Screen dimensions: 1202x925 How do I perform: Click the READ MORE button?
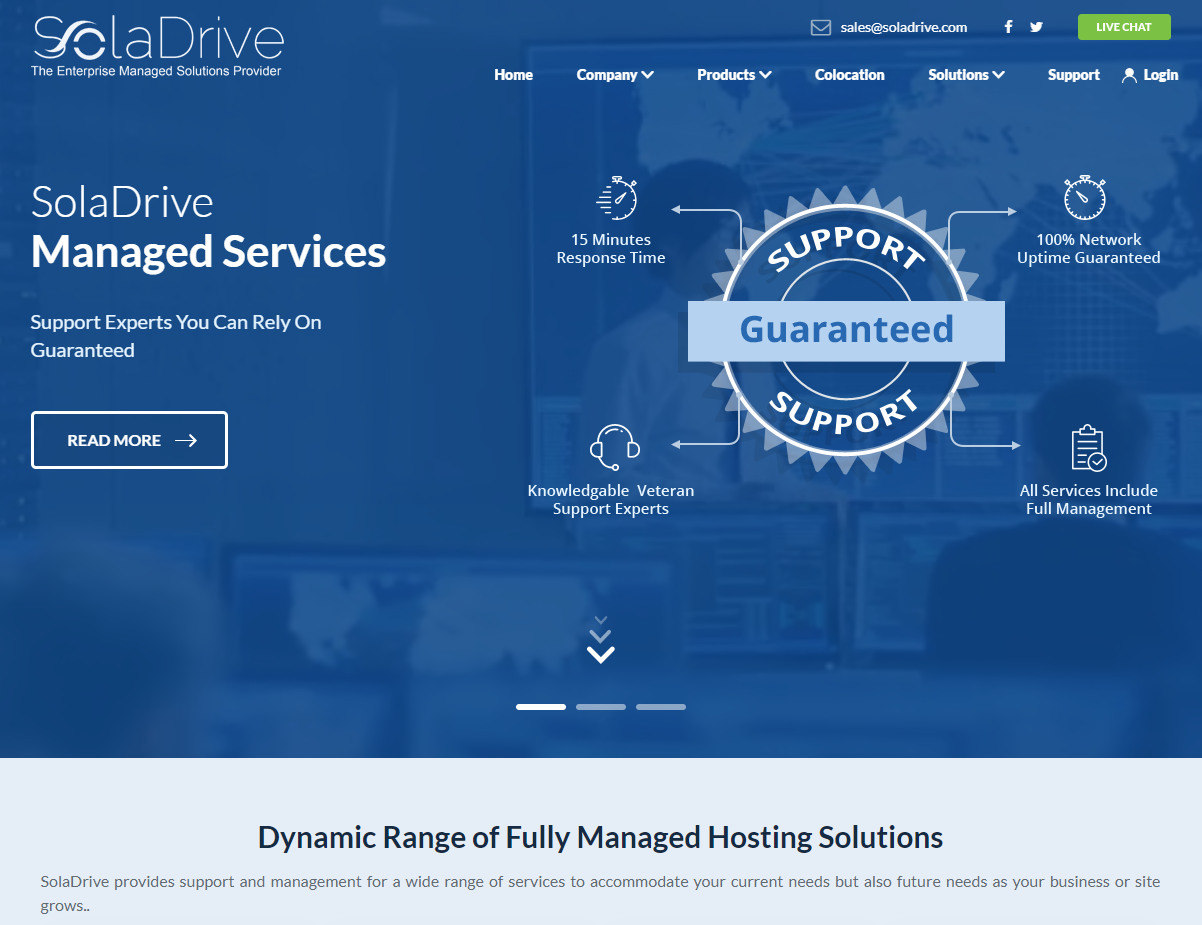[x=129, y=440]
